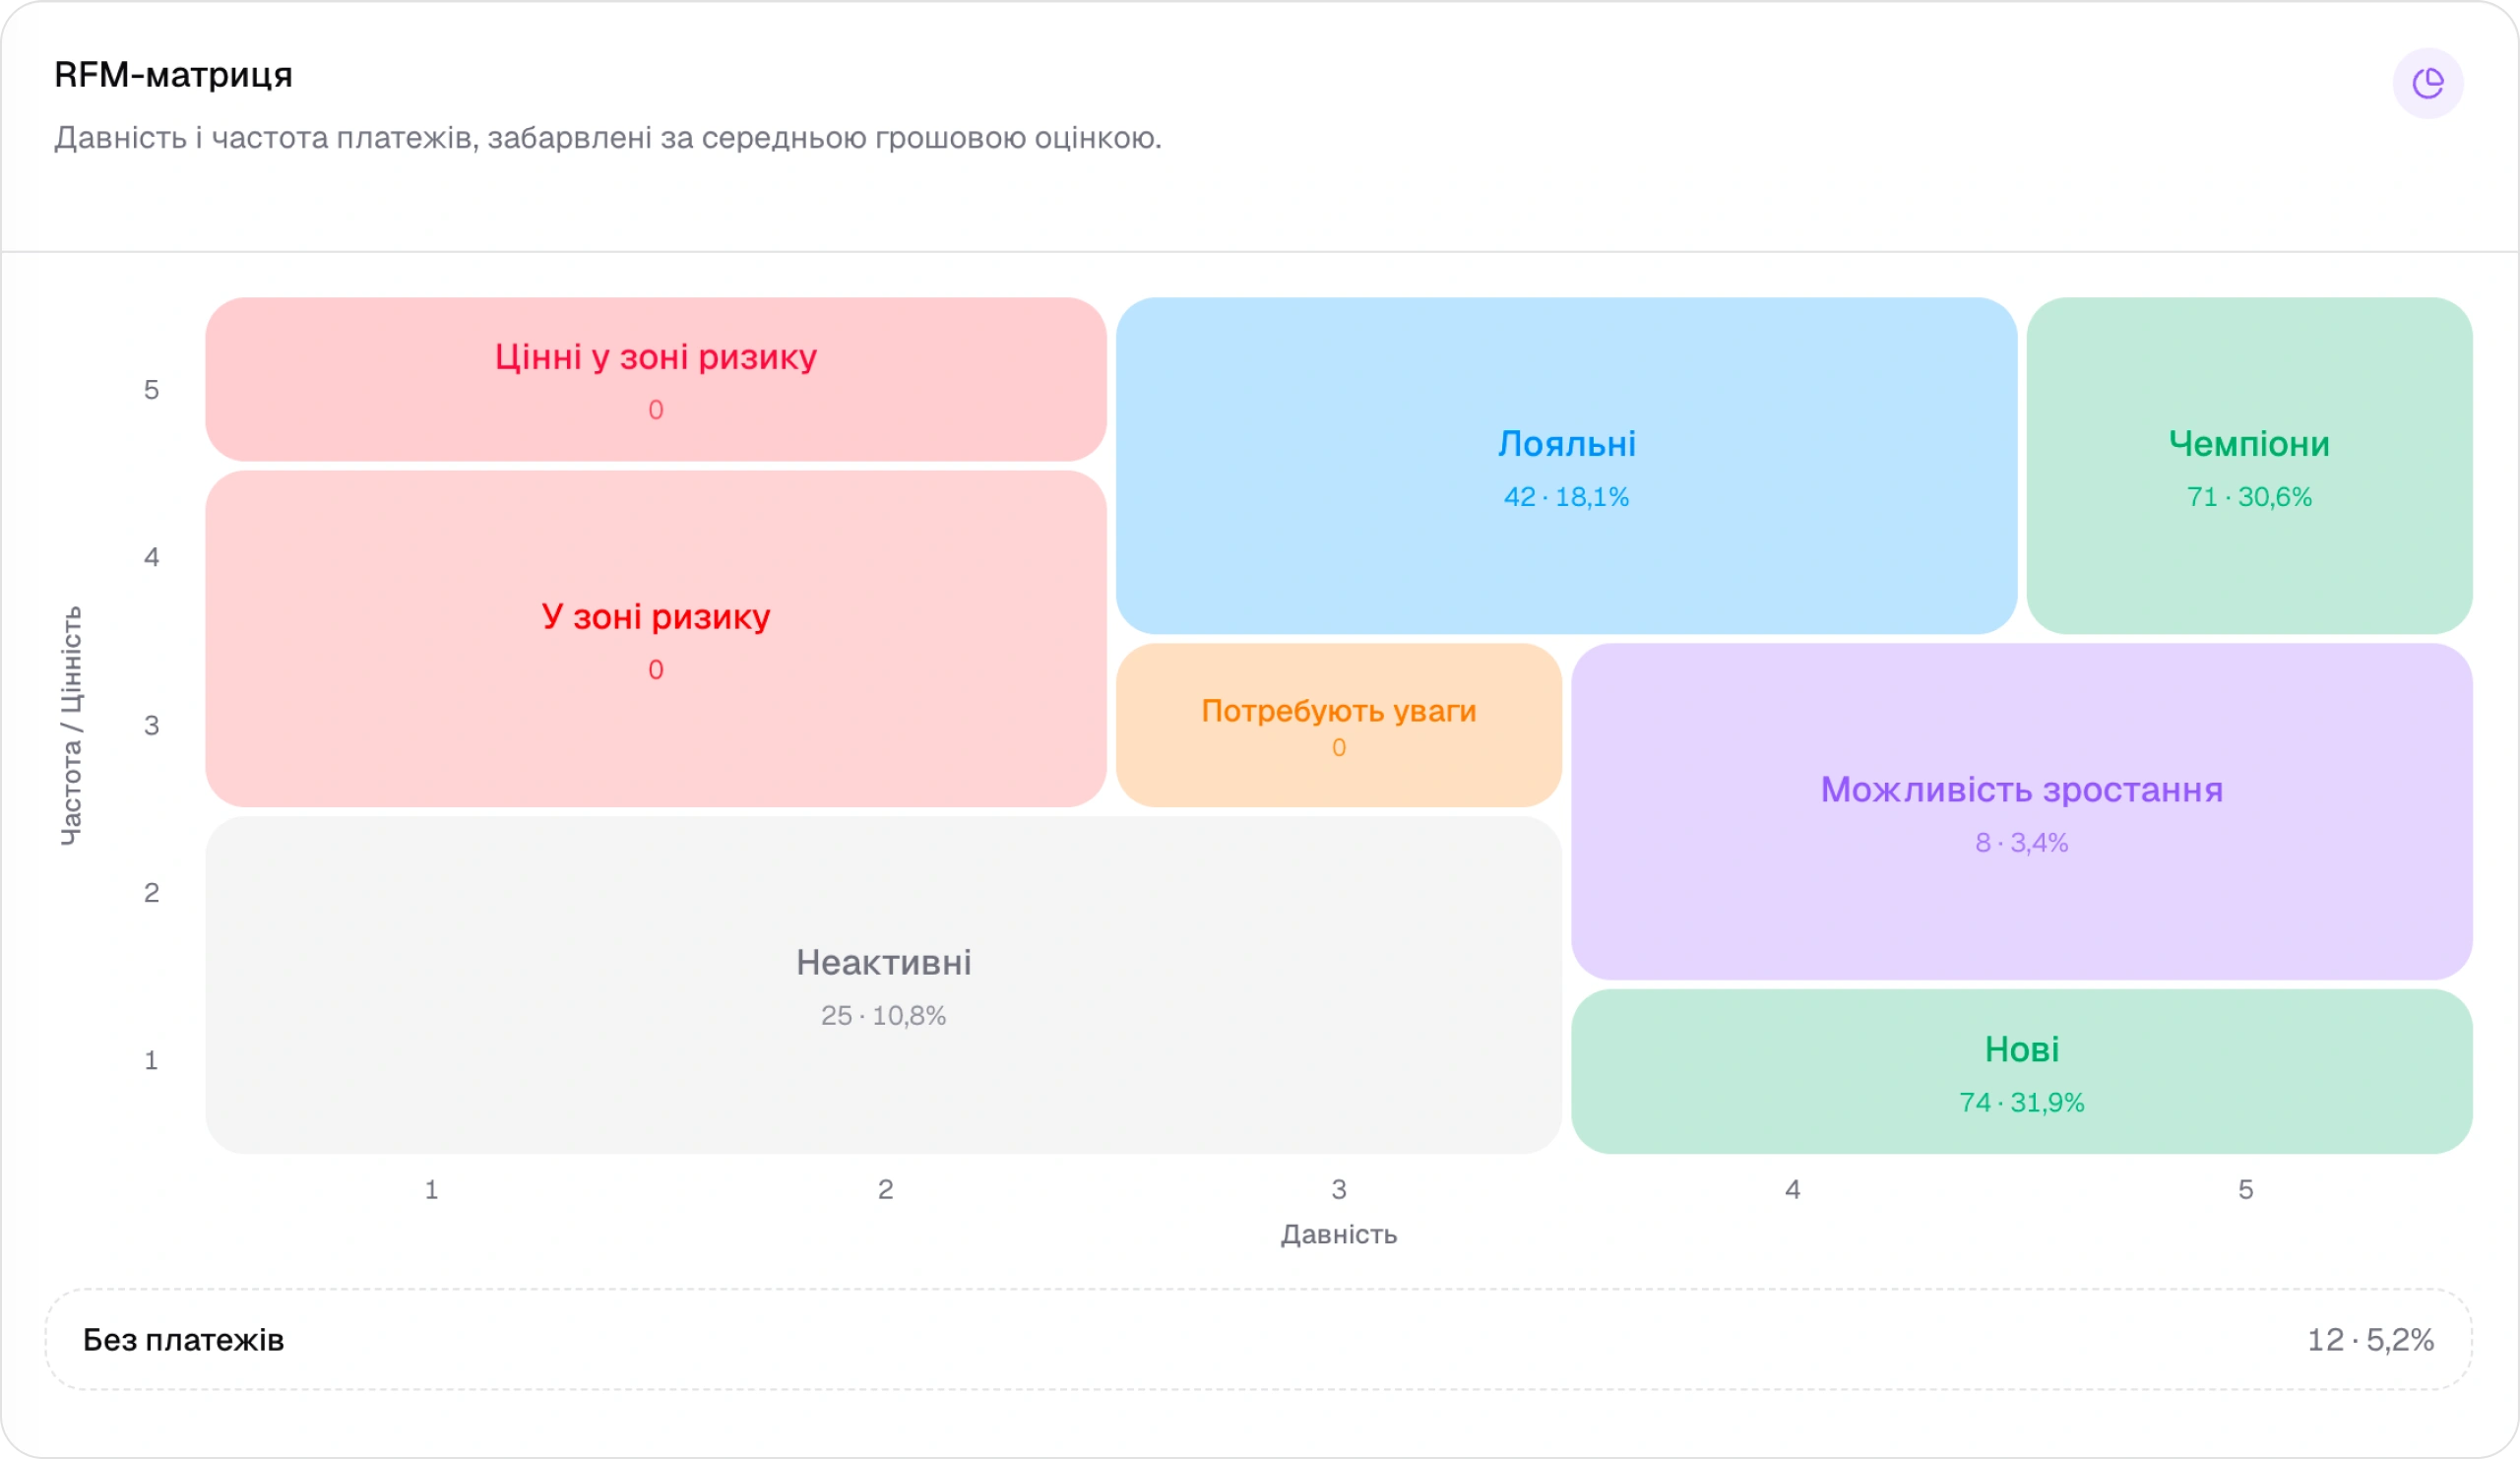The image size is (2520, 1459).
Task: Click the 12 · 5,2% value
Action: pos(2370,1339)
